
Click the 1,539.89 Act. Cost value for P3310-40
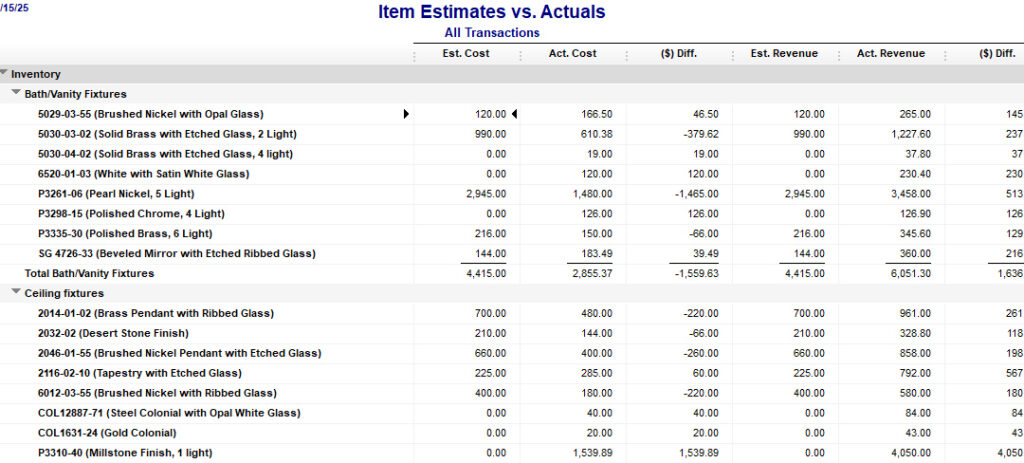point(583,453)
